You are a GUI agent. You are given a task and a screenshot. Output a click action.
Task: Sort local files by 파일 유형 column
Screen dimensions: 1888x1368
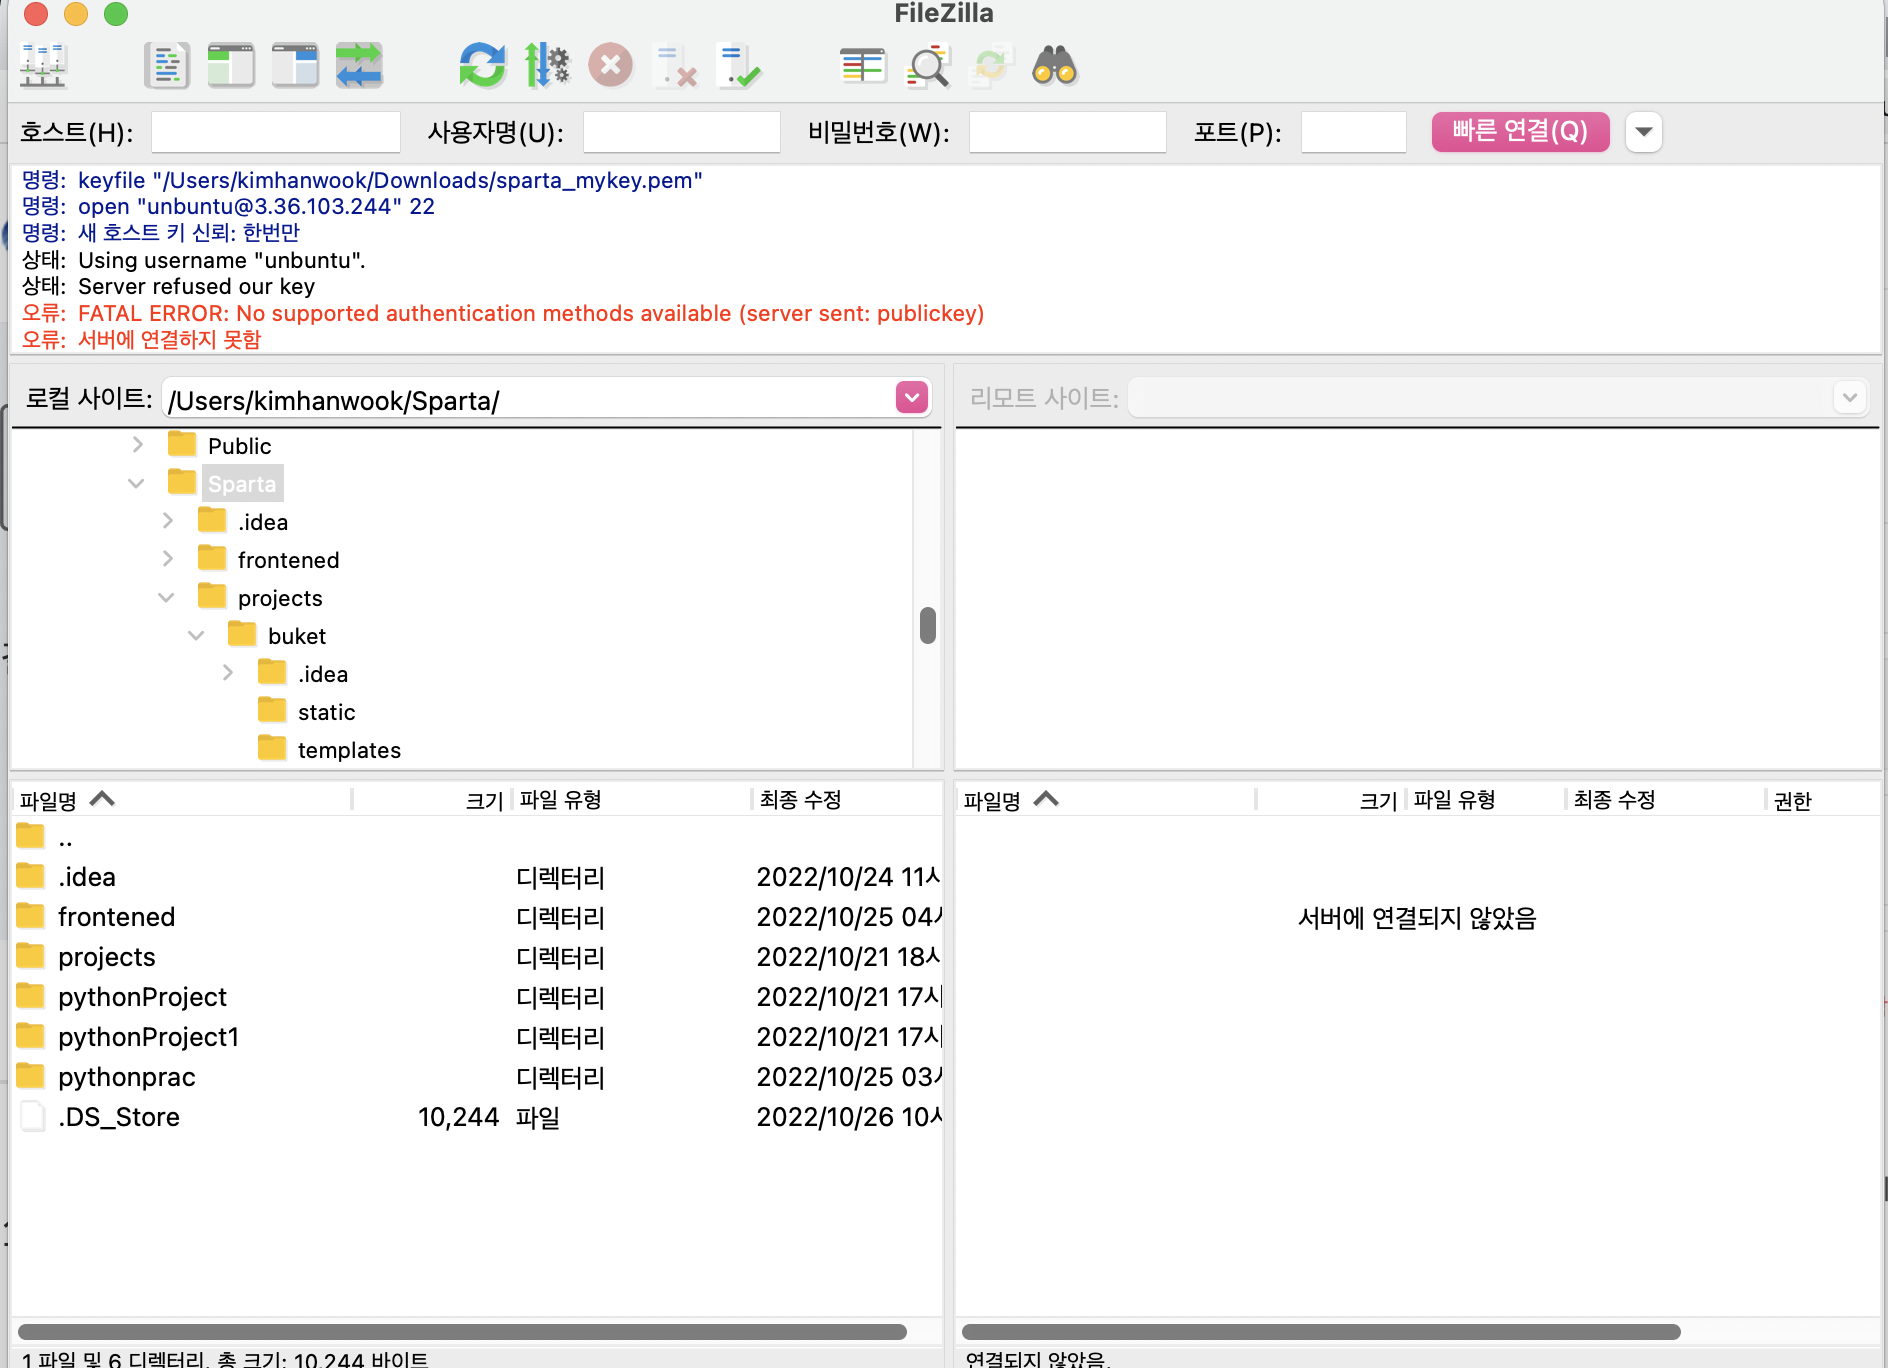tap(632, 800)
